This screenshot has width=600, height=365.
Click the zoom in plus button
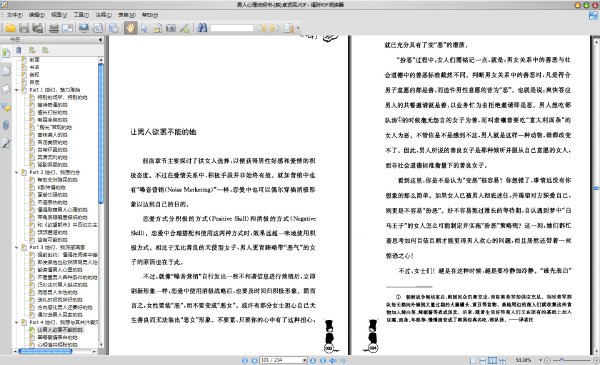(596, 360)
